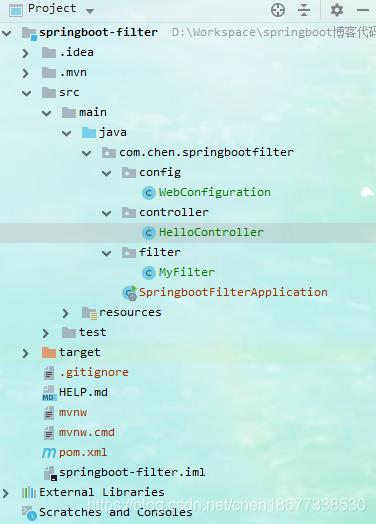
Task: Select the resources folder label
Action: click(130, 312)
